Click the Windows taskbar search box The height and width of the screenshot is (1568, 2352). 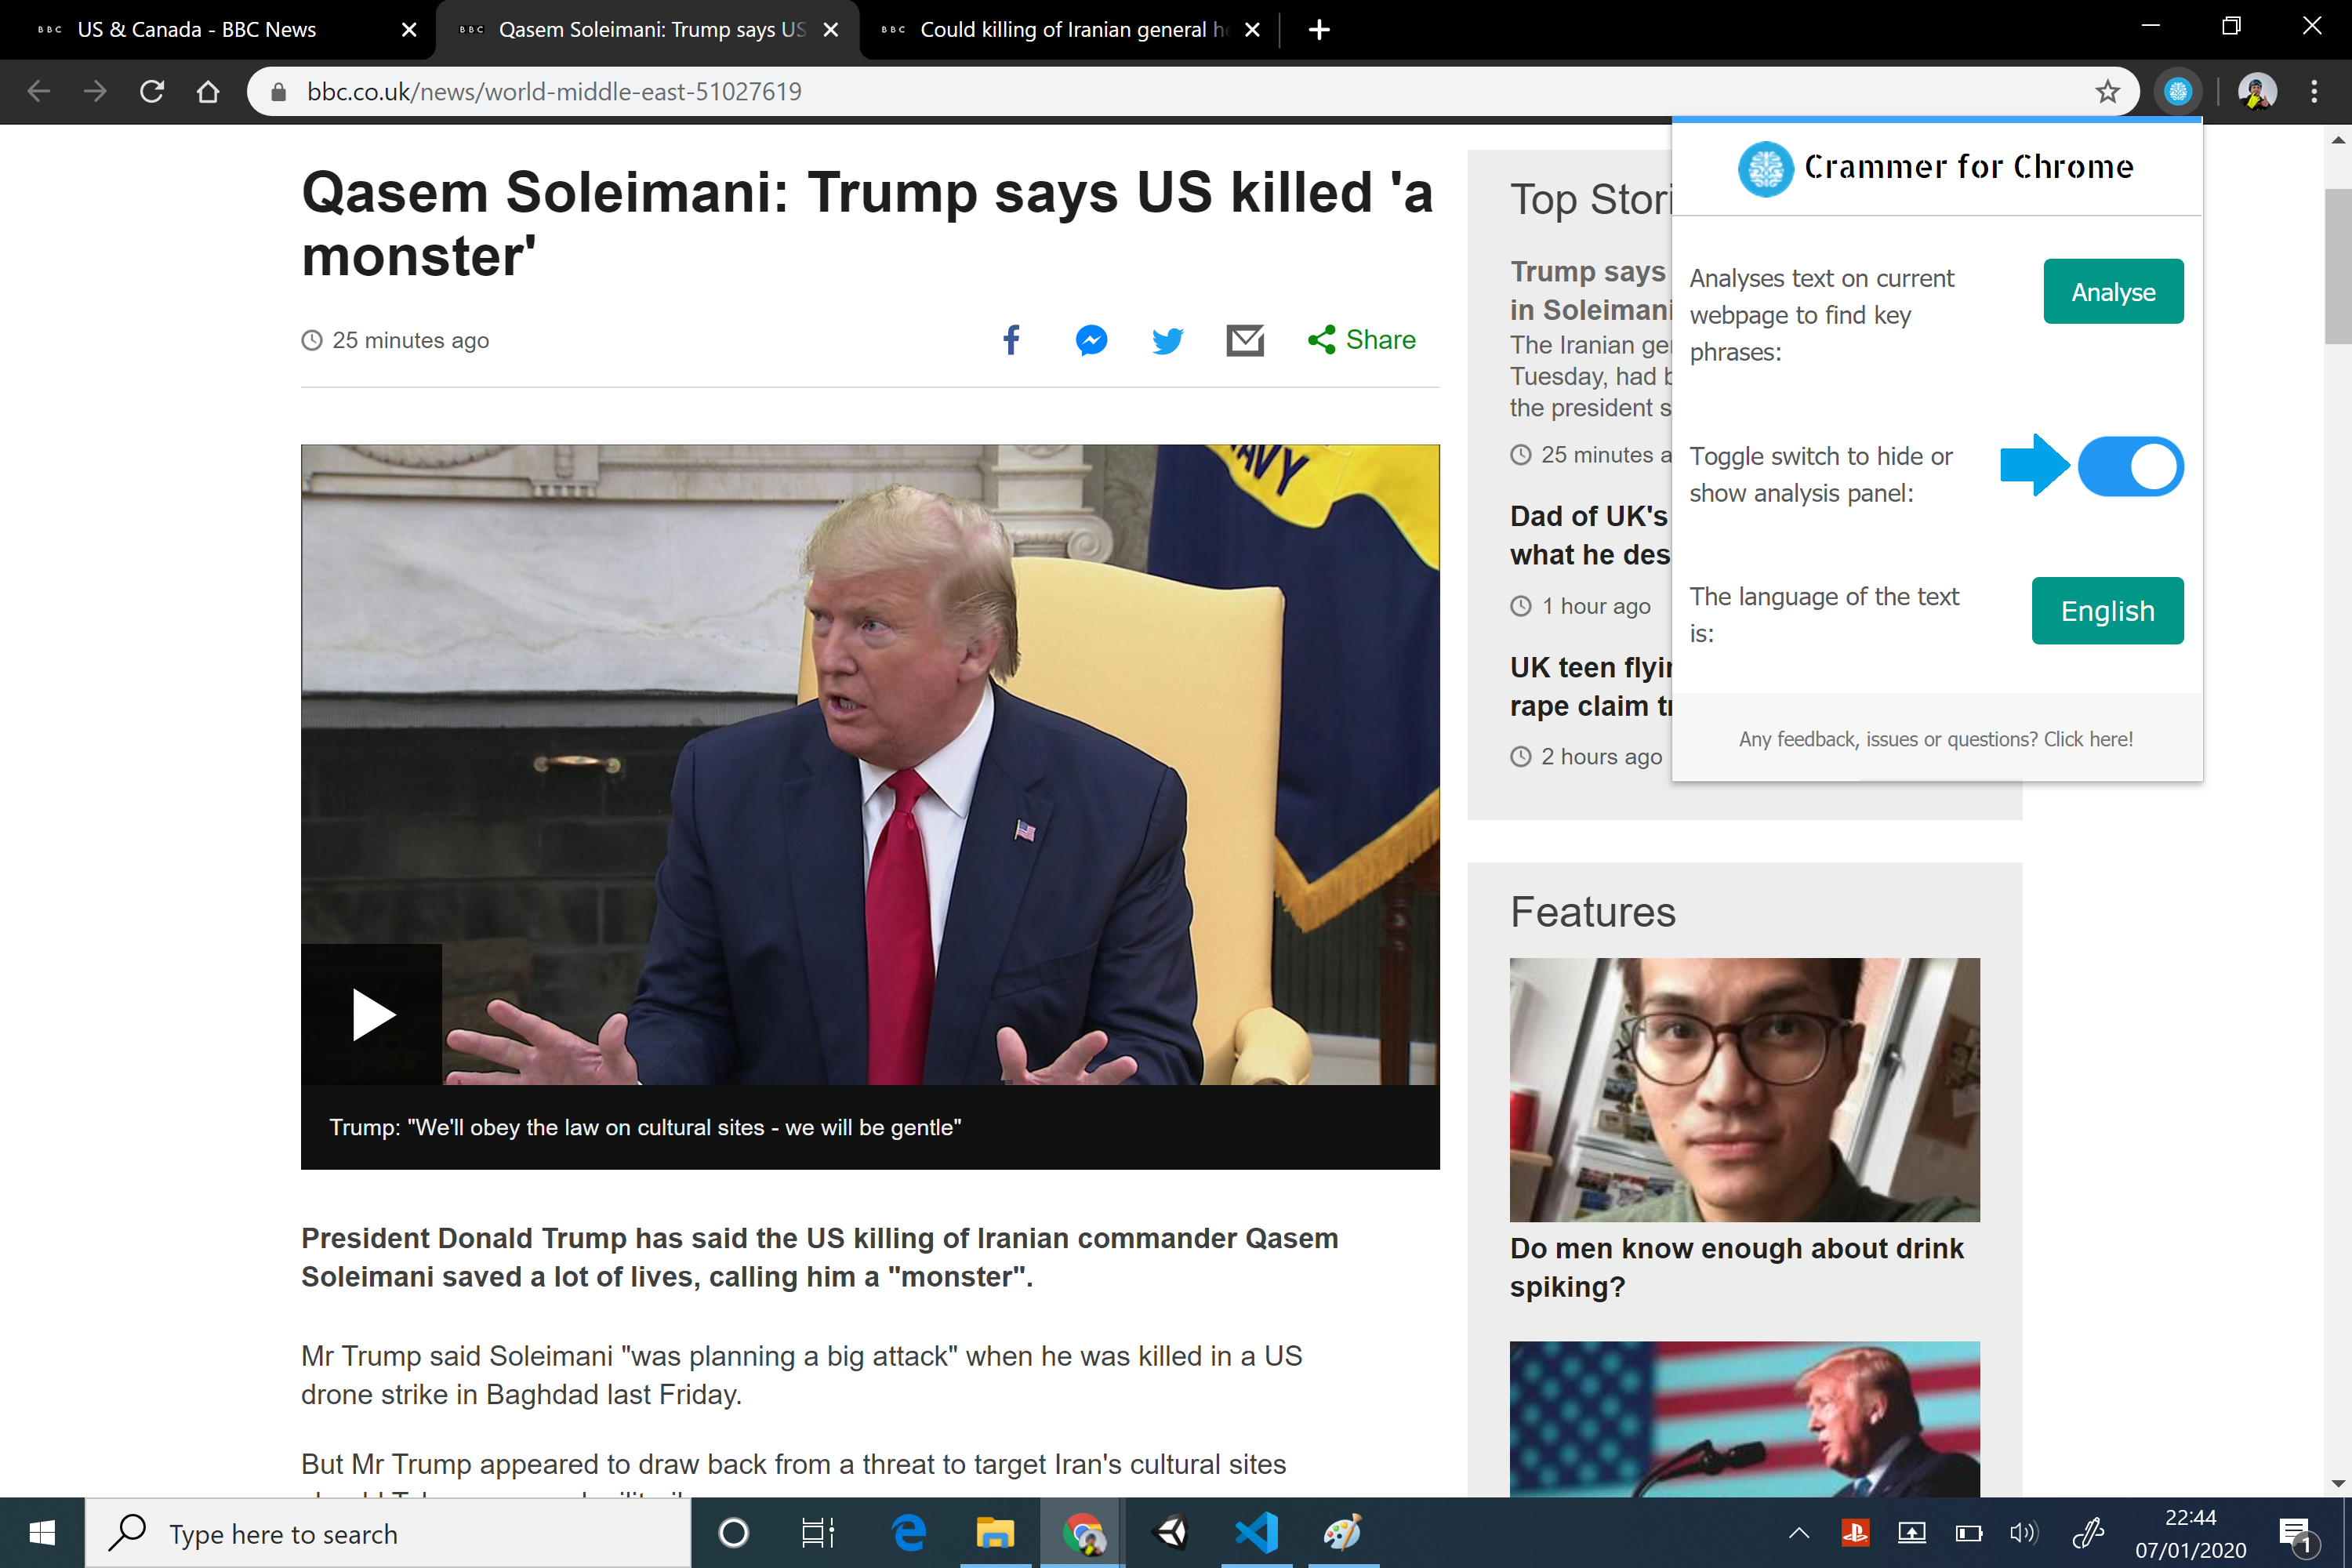tap(388, 1533)
